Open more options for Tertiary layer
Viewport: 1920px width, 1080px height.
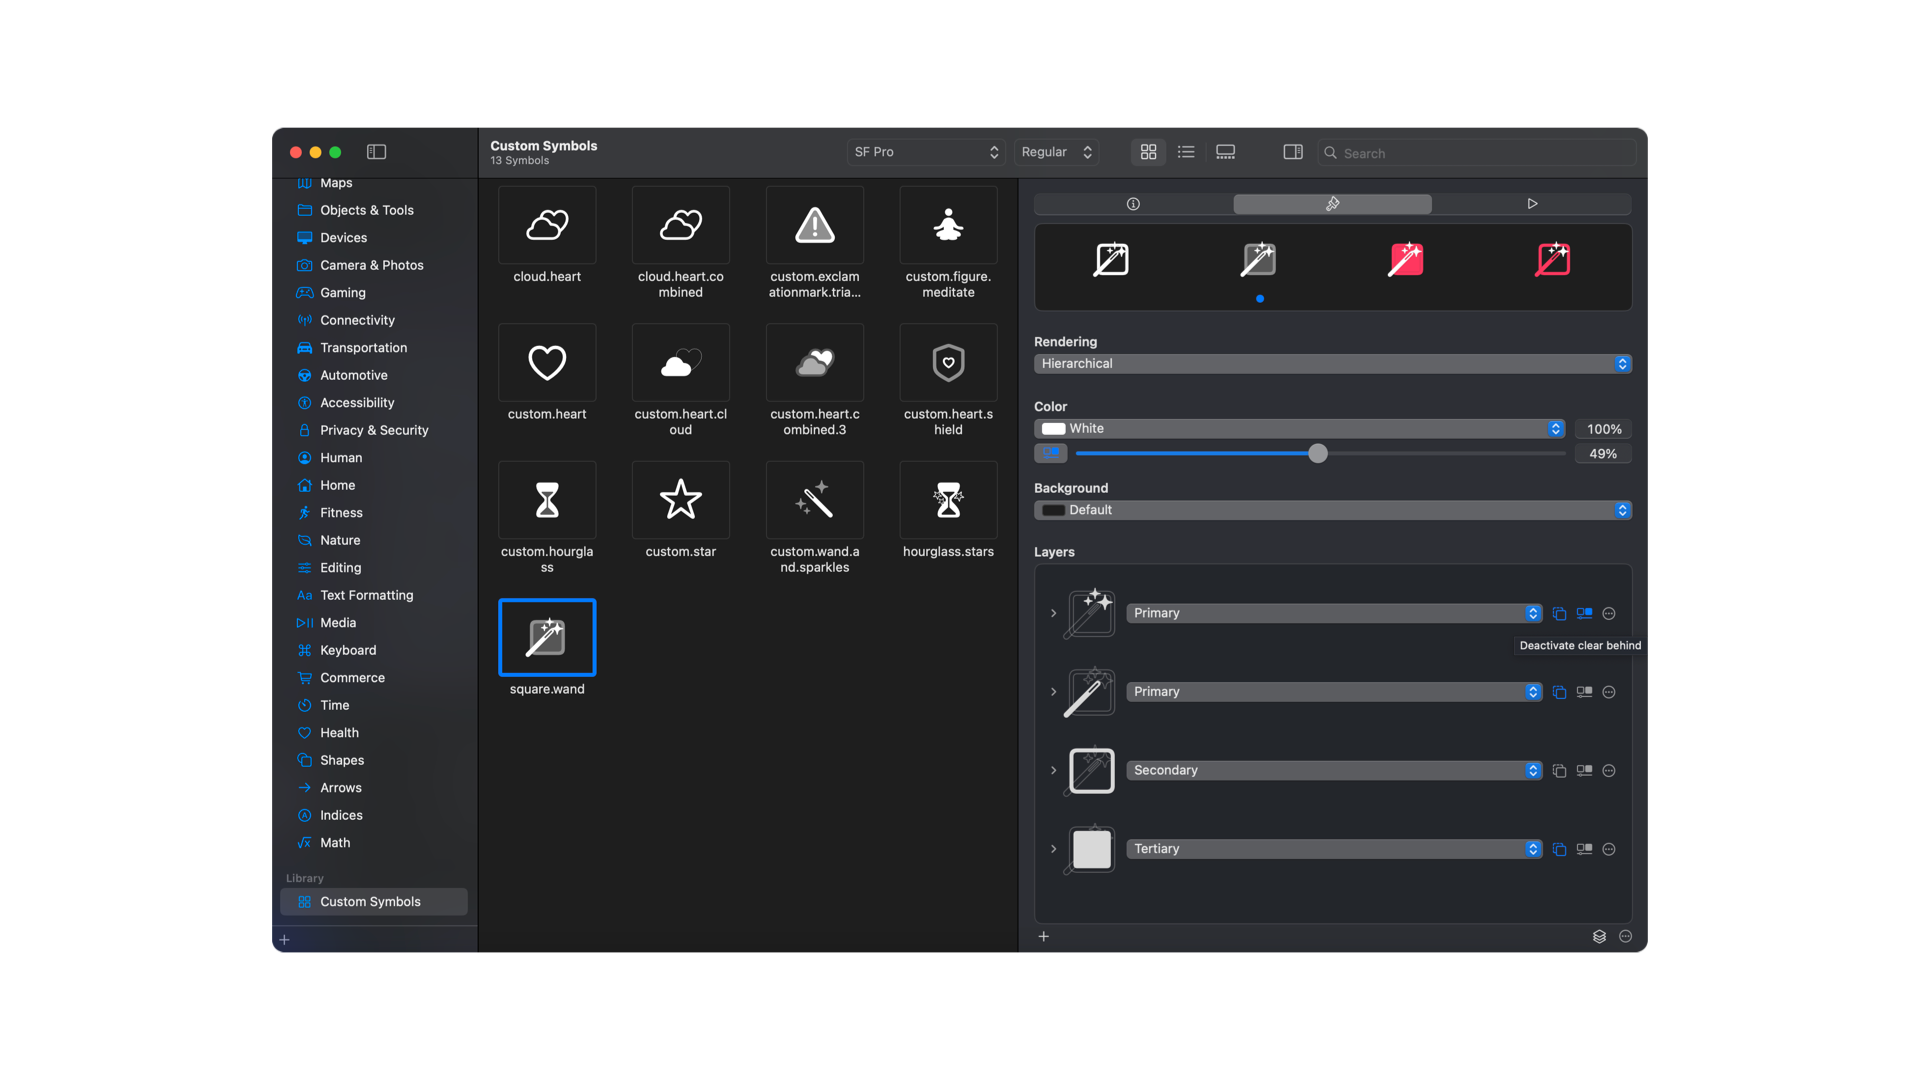tap(1609, 849)
